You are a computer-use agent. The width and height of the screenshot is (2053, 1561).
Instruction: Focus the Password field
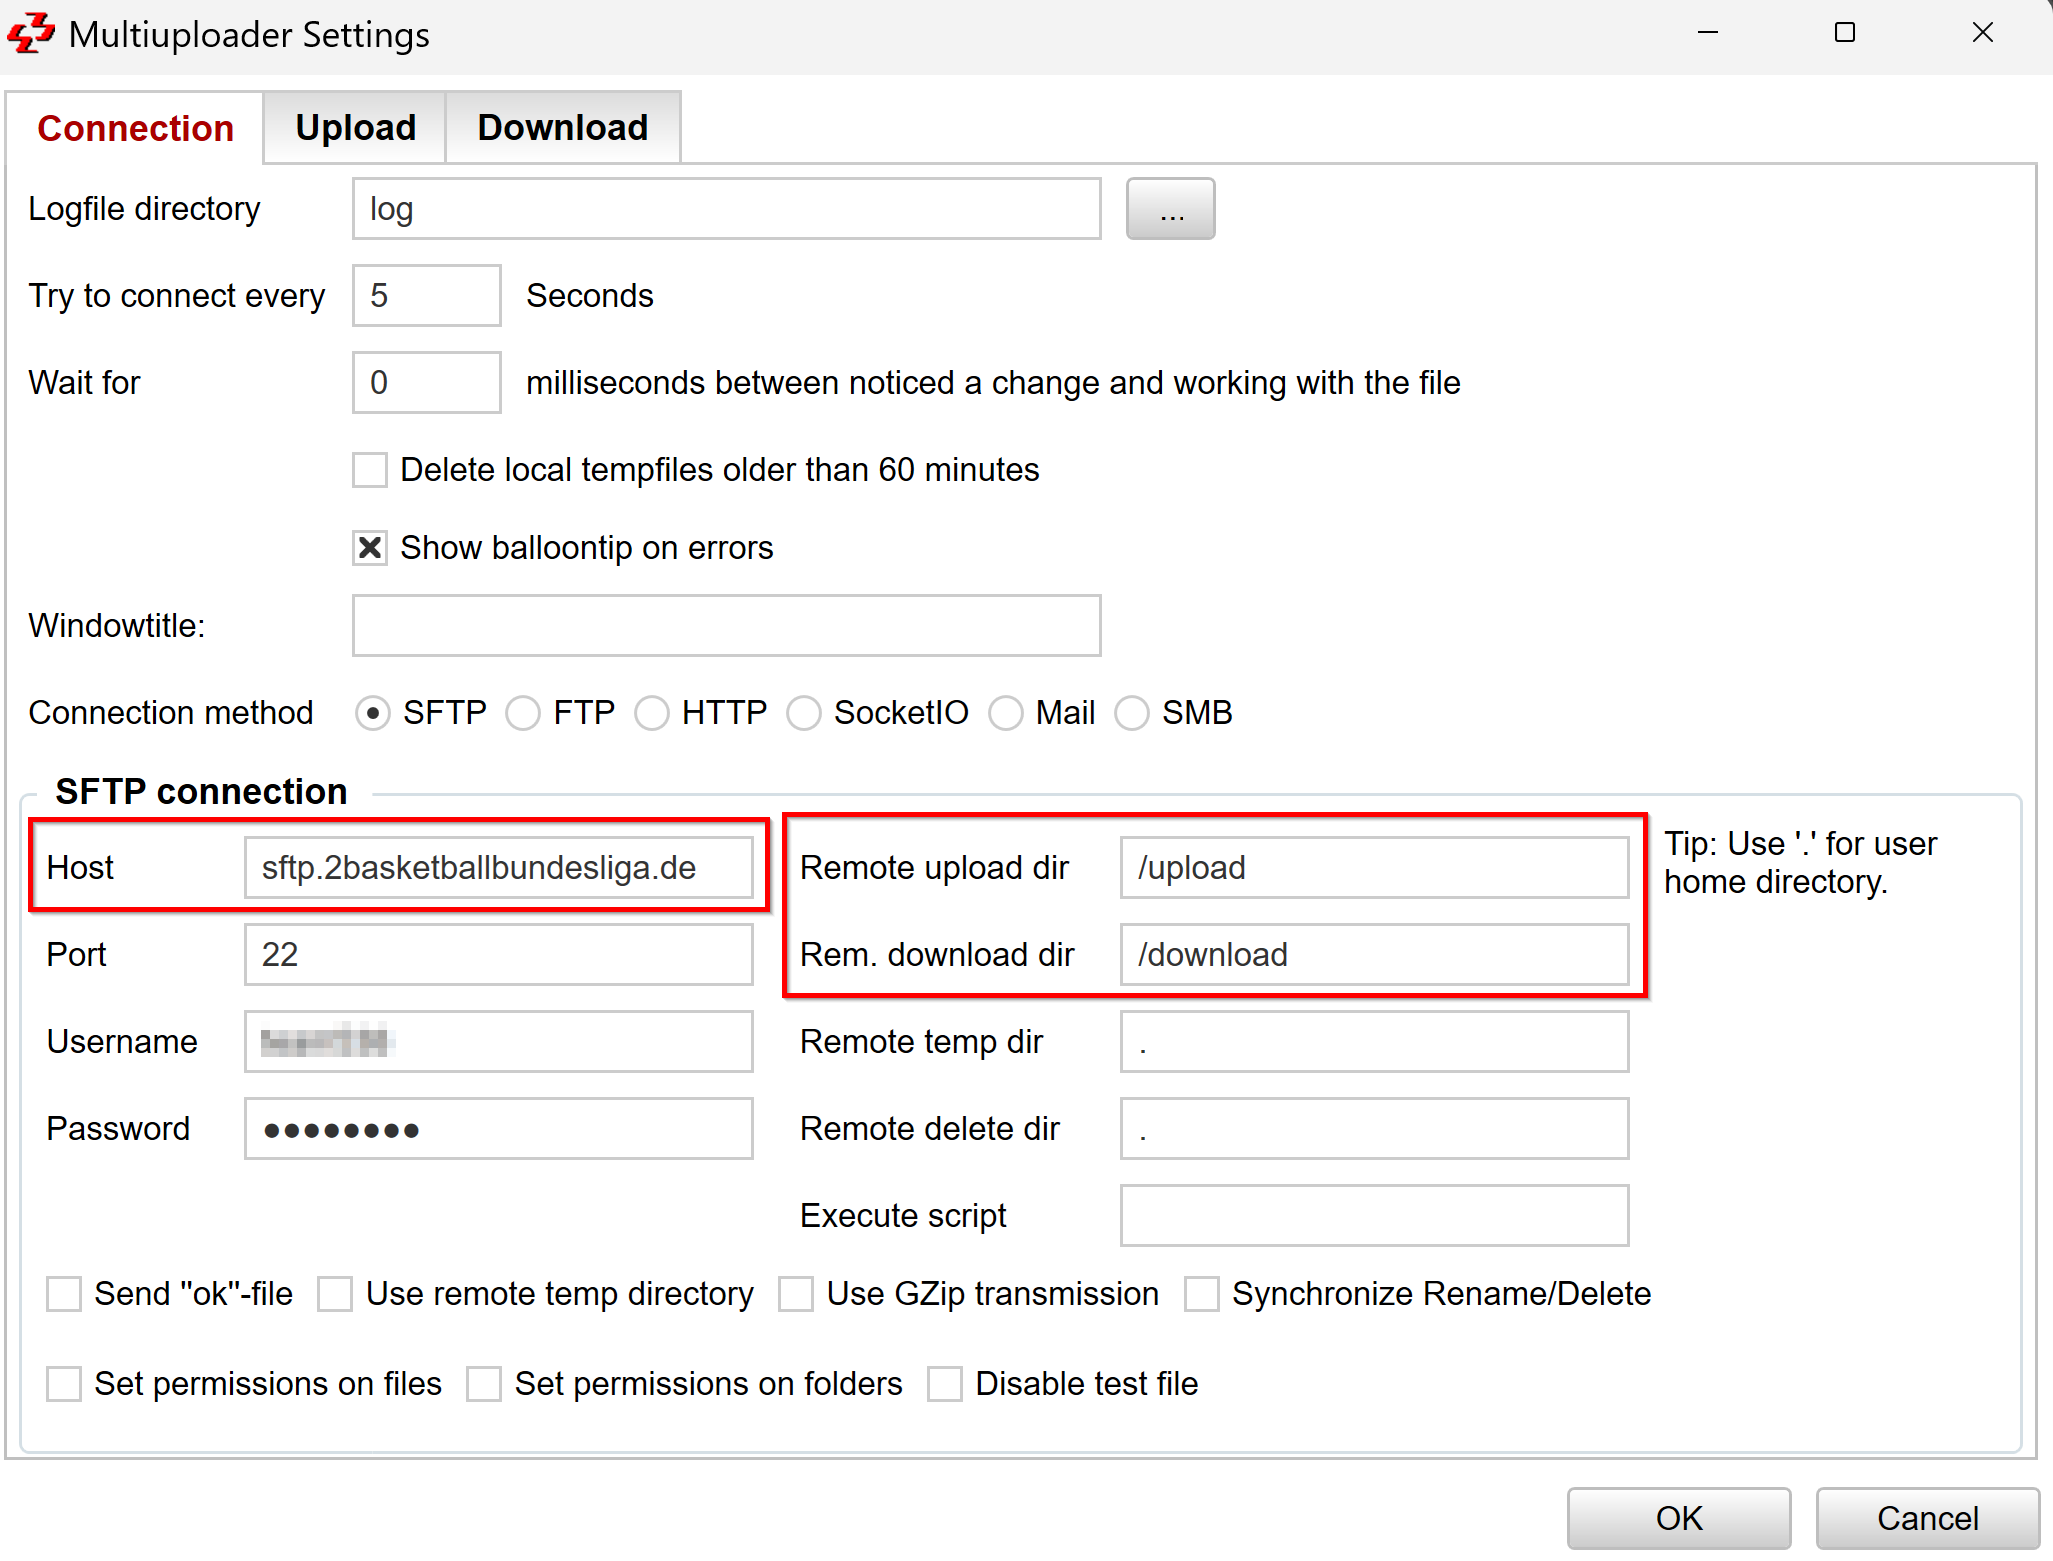pos(498,1129)
